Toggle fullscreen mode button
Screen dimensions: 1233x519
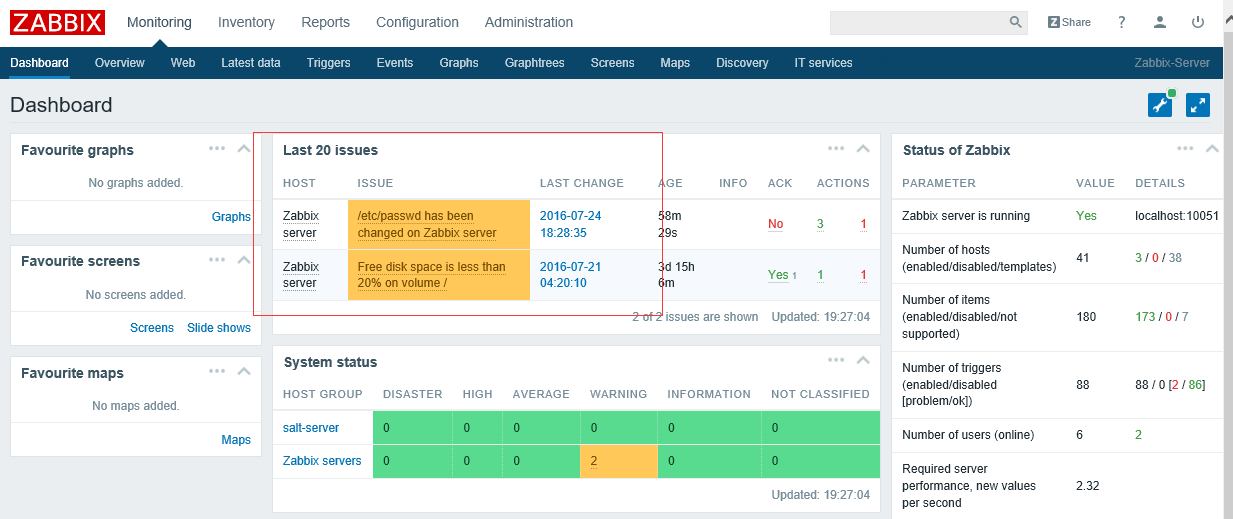coord(1198,105)
